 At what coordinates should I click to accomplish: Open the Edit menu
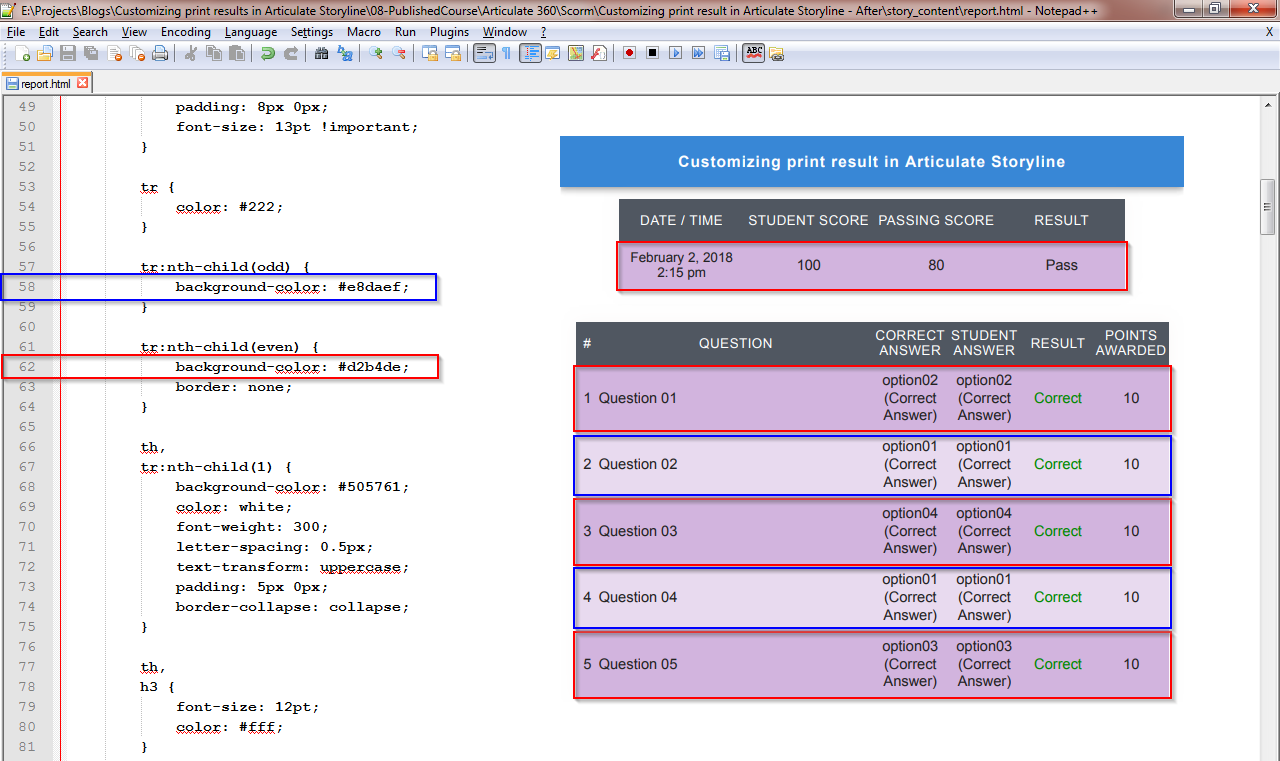tap(49, 32)
